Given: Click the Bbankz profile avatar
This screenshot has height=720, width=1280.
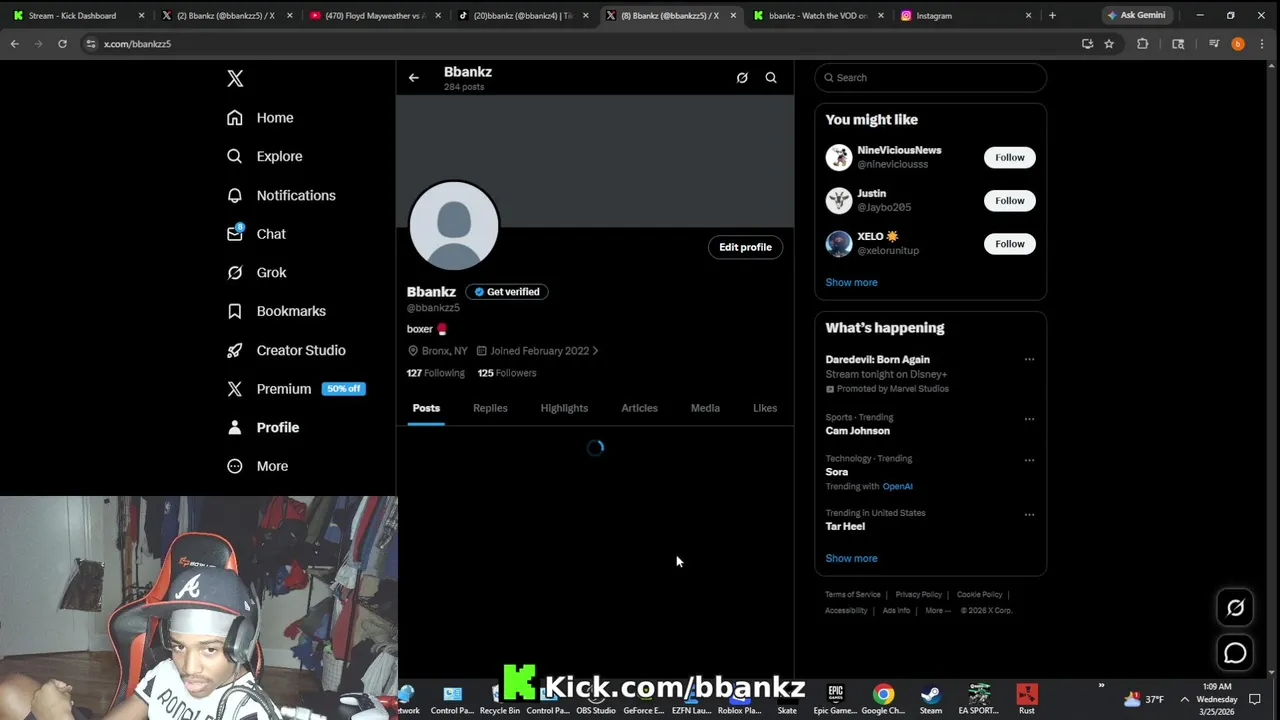Looking at the screenshot, I should coord(454,225).
